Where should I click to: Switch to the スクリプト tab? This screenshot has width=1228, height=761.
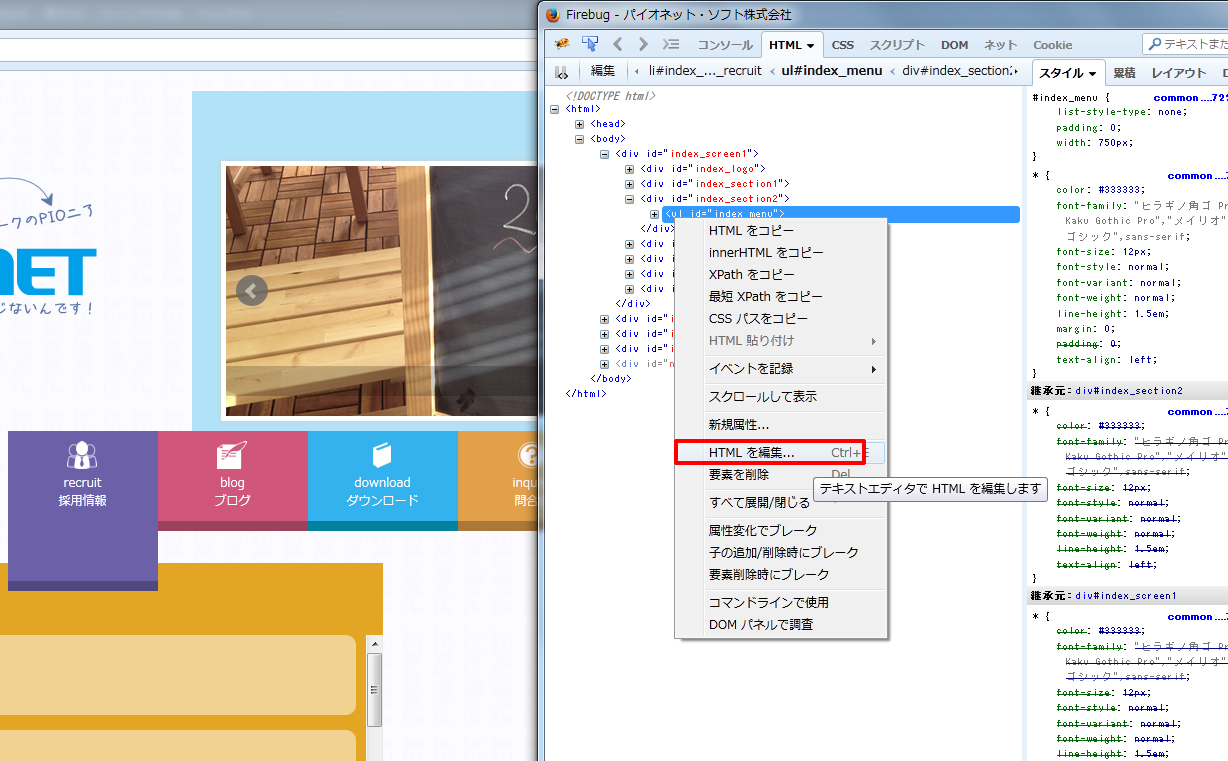pos(897,45)
